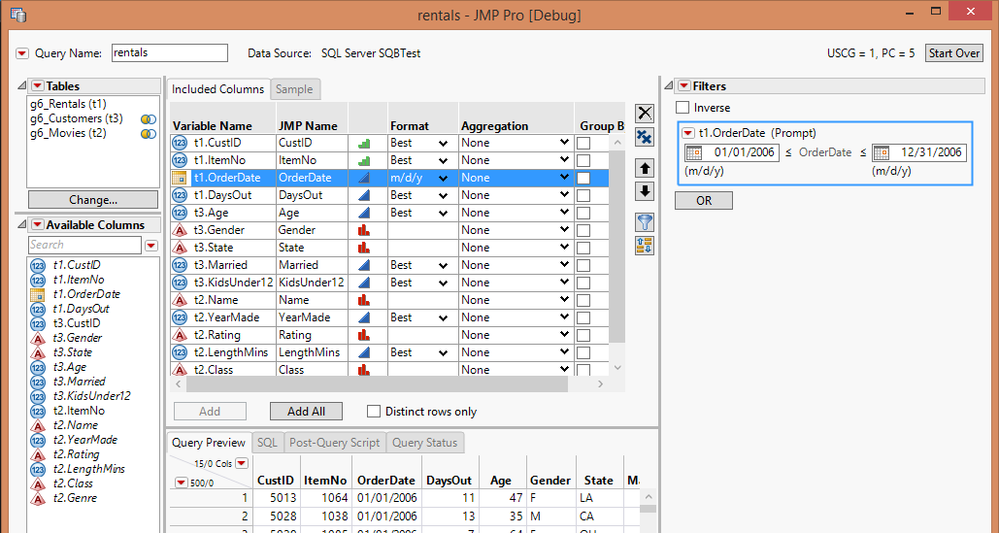
Task: Click the sort order icon below funnel
Action: [645, 245]
